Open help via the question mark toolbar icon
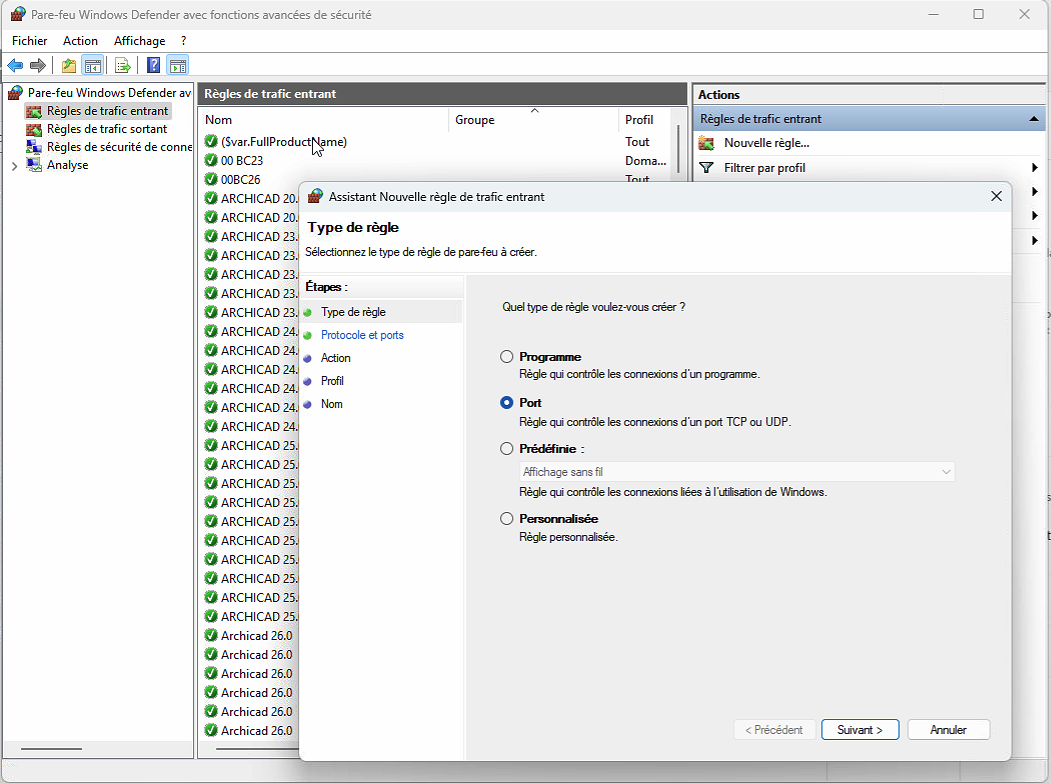This screenshot has width=1051, height=783. tap(153, 65)
